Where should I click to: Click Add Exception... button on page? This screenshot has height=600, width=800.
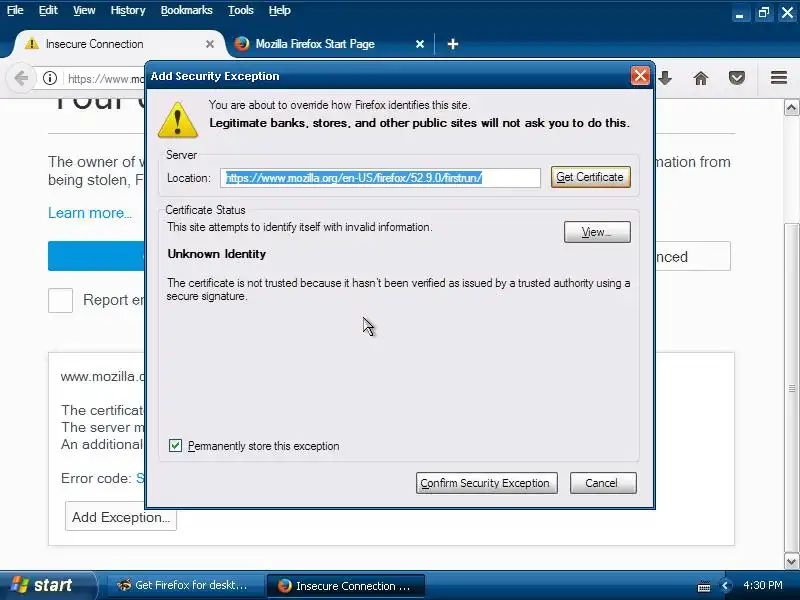click(x=121, y=517)
